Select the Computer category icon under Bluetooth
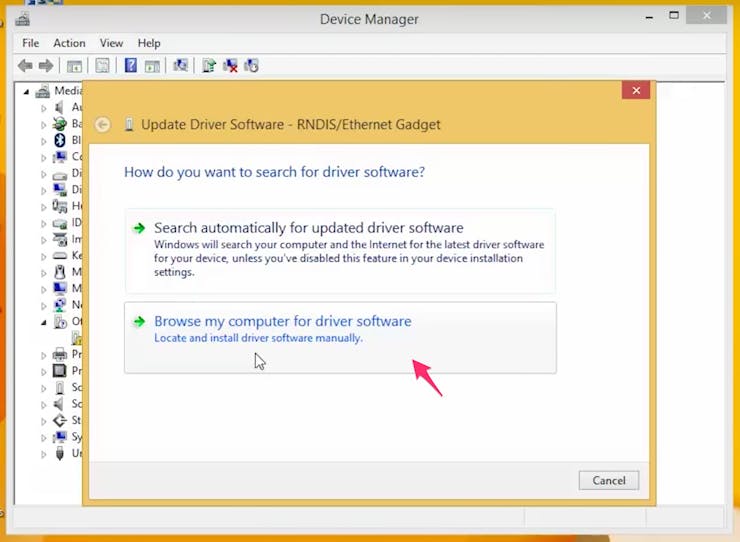The height and width of the screenshot is (542, 740). point(59,156)
